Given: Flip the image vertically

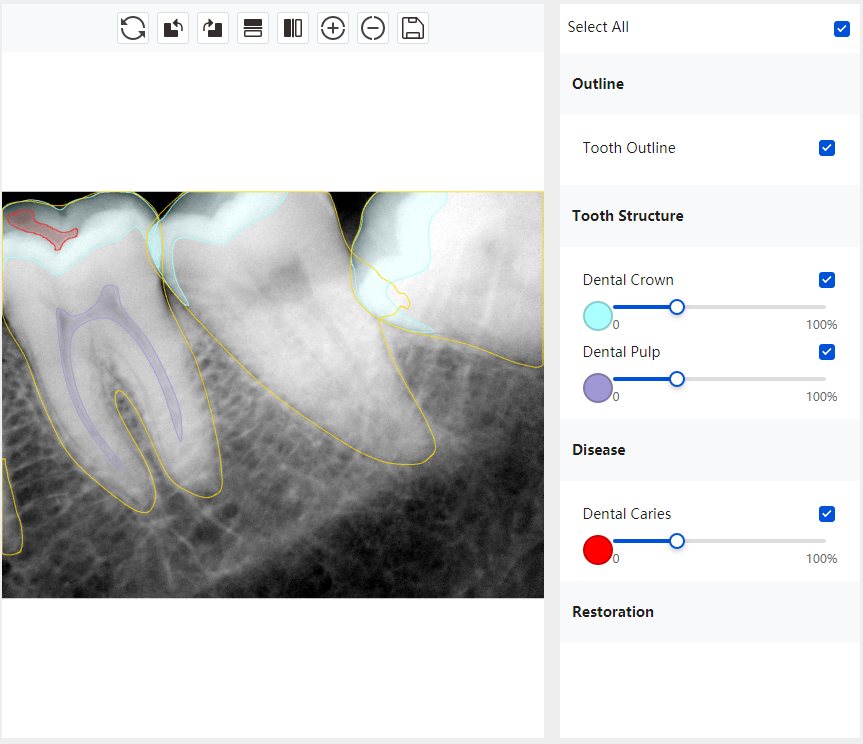Looking at the screenshot, I should point(253,28).
